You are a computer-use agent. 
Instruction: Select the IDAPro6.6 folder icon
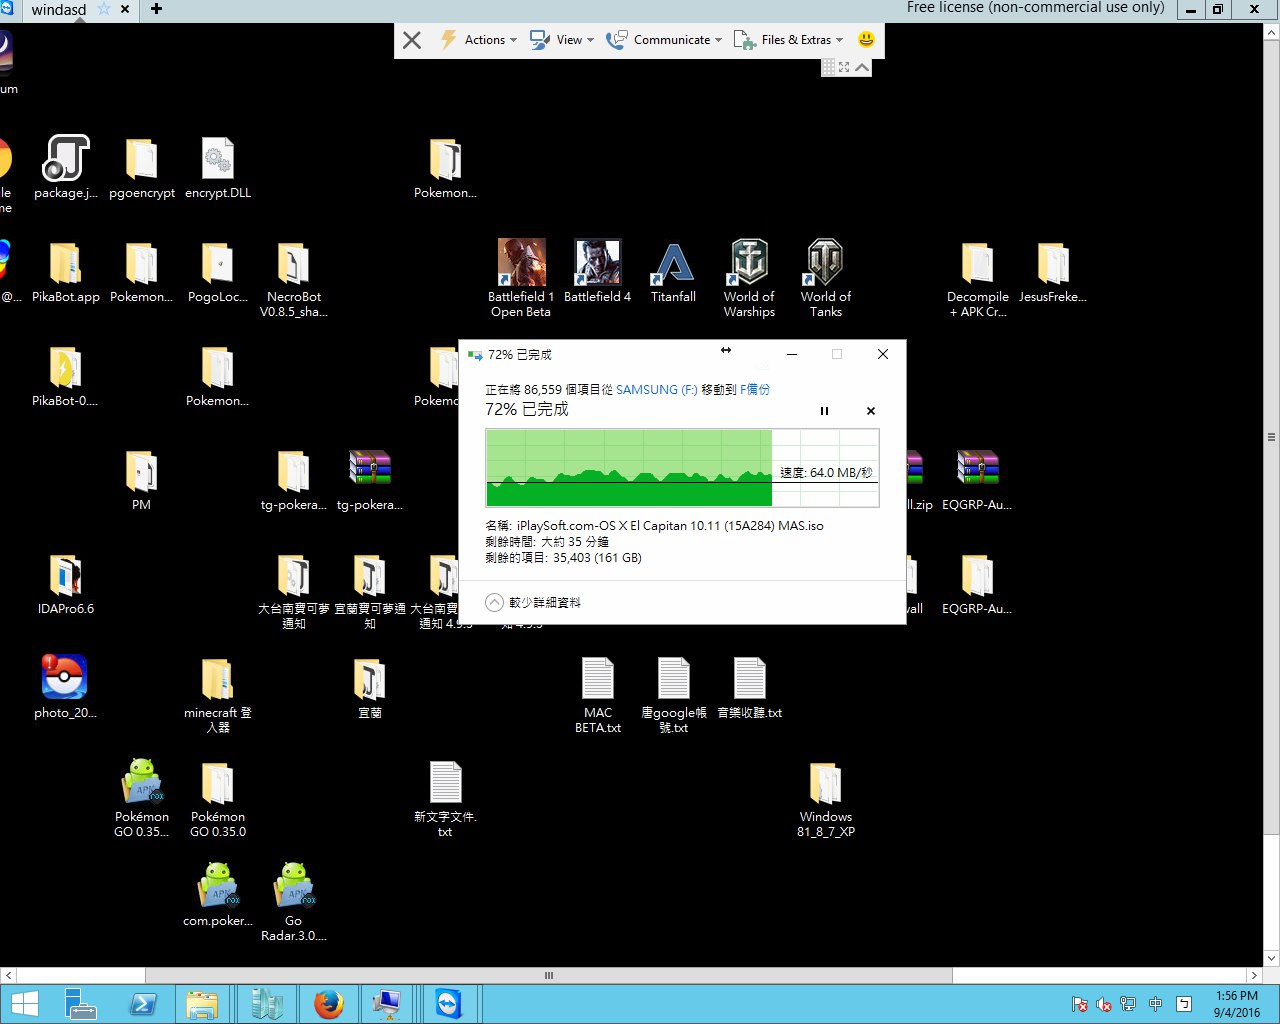(x=65, y=576)
